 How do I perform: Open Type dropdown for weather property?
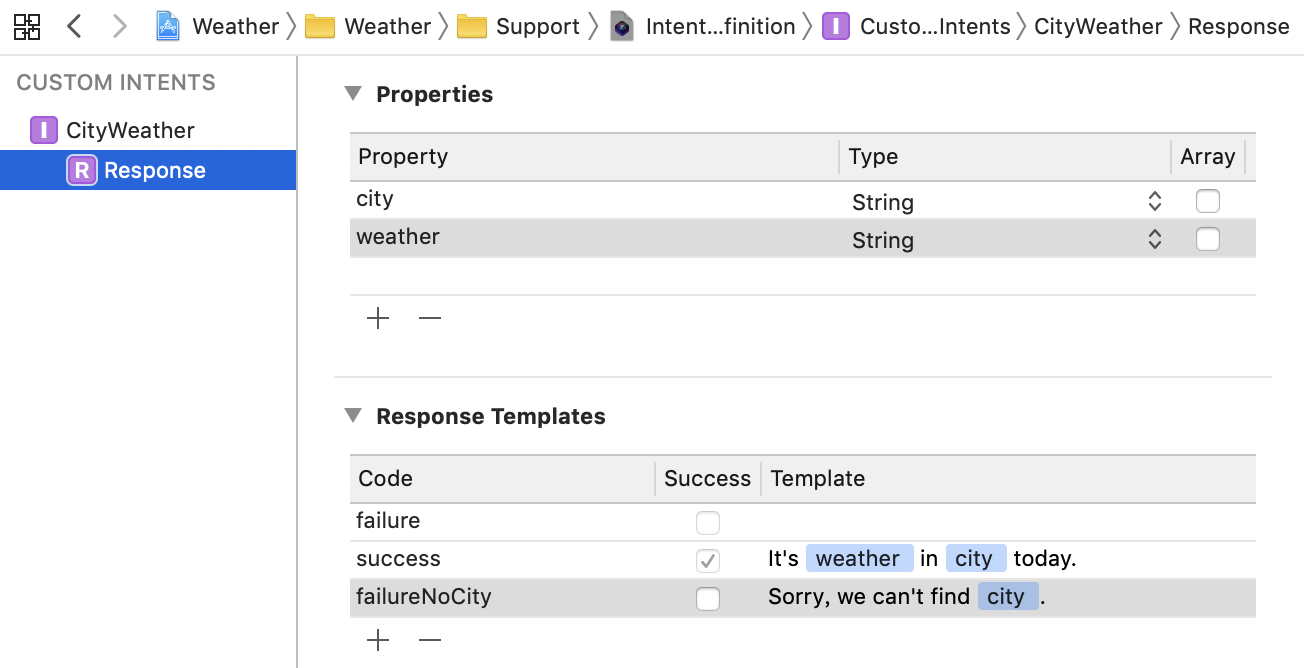point(1154,240)
